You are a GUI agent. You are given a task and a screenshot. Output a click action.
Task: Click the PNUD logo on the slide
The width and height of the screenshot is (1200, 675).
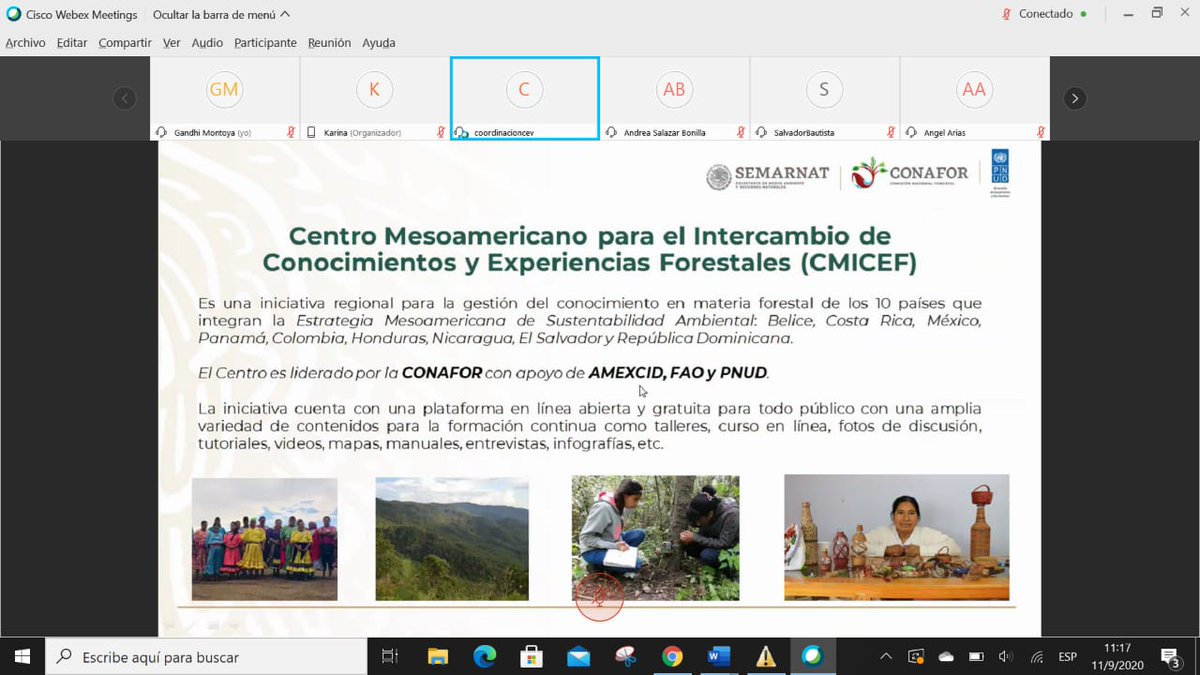pos(1000,173)
